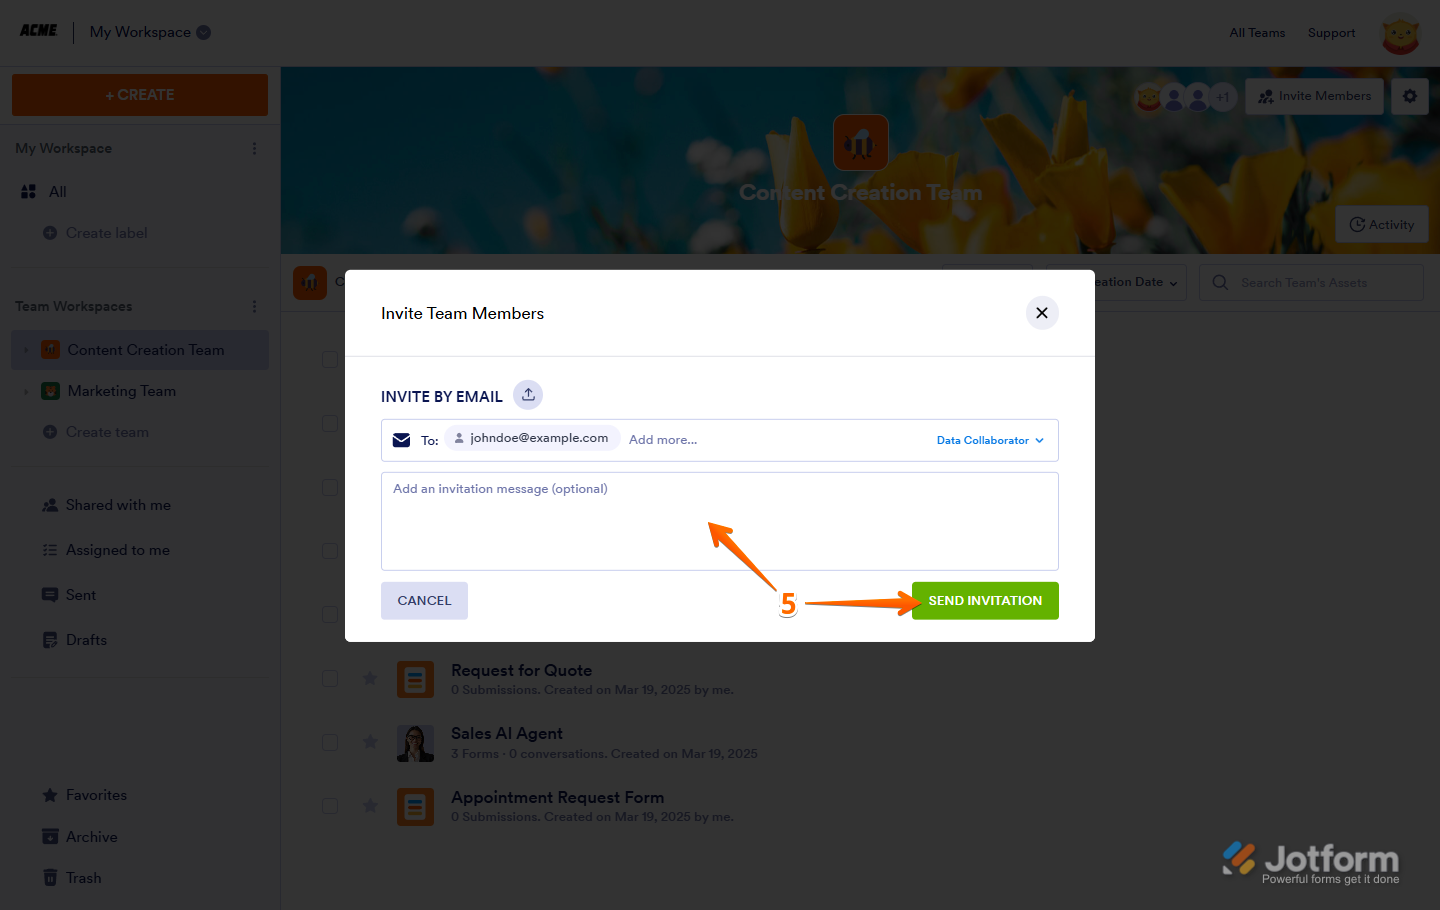Image resolution: width=1440 pixels, height=910 pixels.
Task: Open the Request for Quote form
Action: tap(521, 670)
